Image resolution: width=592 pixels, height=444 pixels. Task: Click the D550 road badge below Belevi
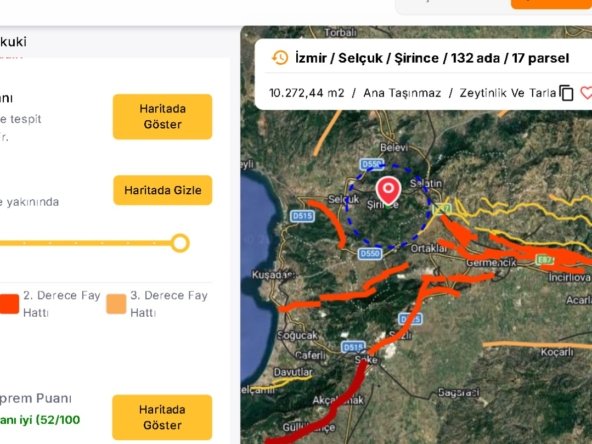372,164
